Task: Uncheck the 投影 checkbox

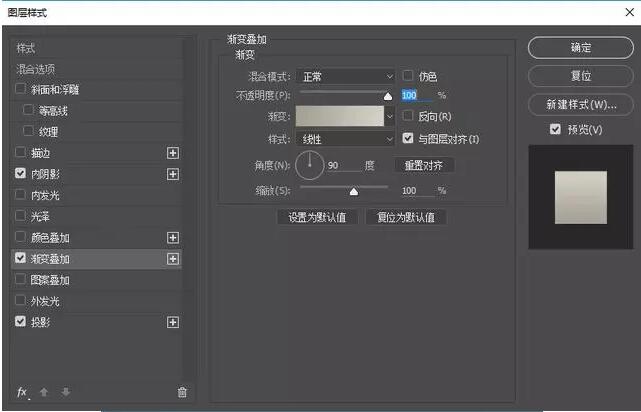Action: tap(20, 321)
